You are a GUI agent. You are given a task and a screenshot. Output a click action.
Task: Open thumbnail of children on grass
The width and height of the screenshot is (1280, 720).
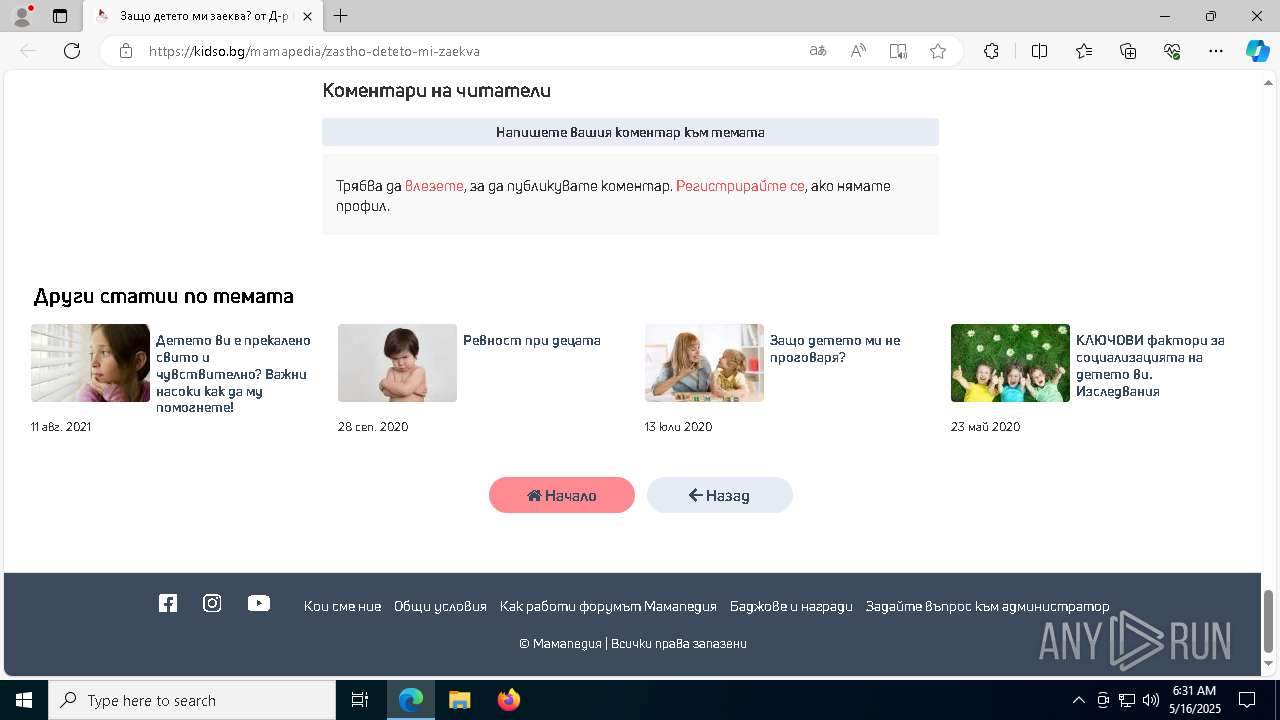1010,363
